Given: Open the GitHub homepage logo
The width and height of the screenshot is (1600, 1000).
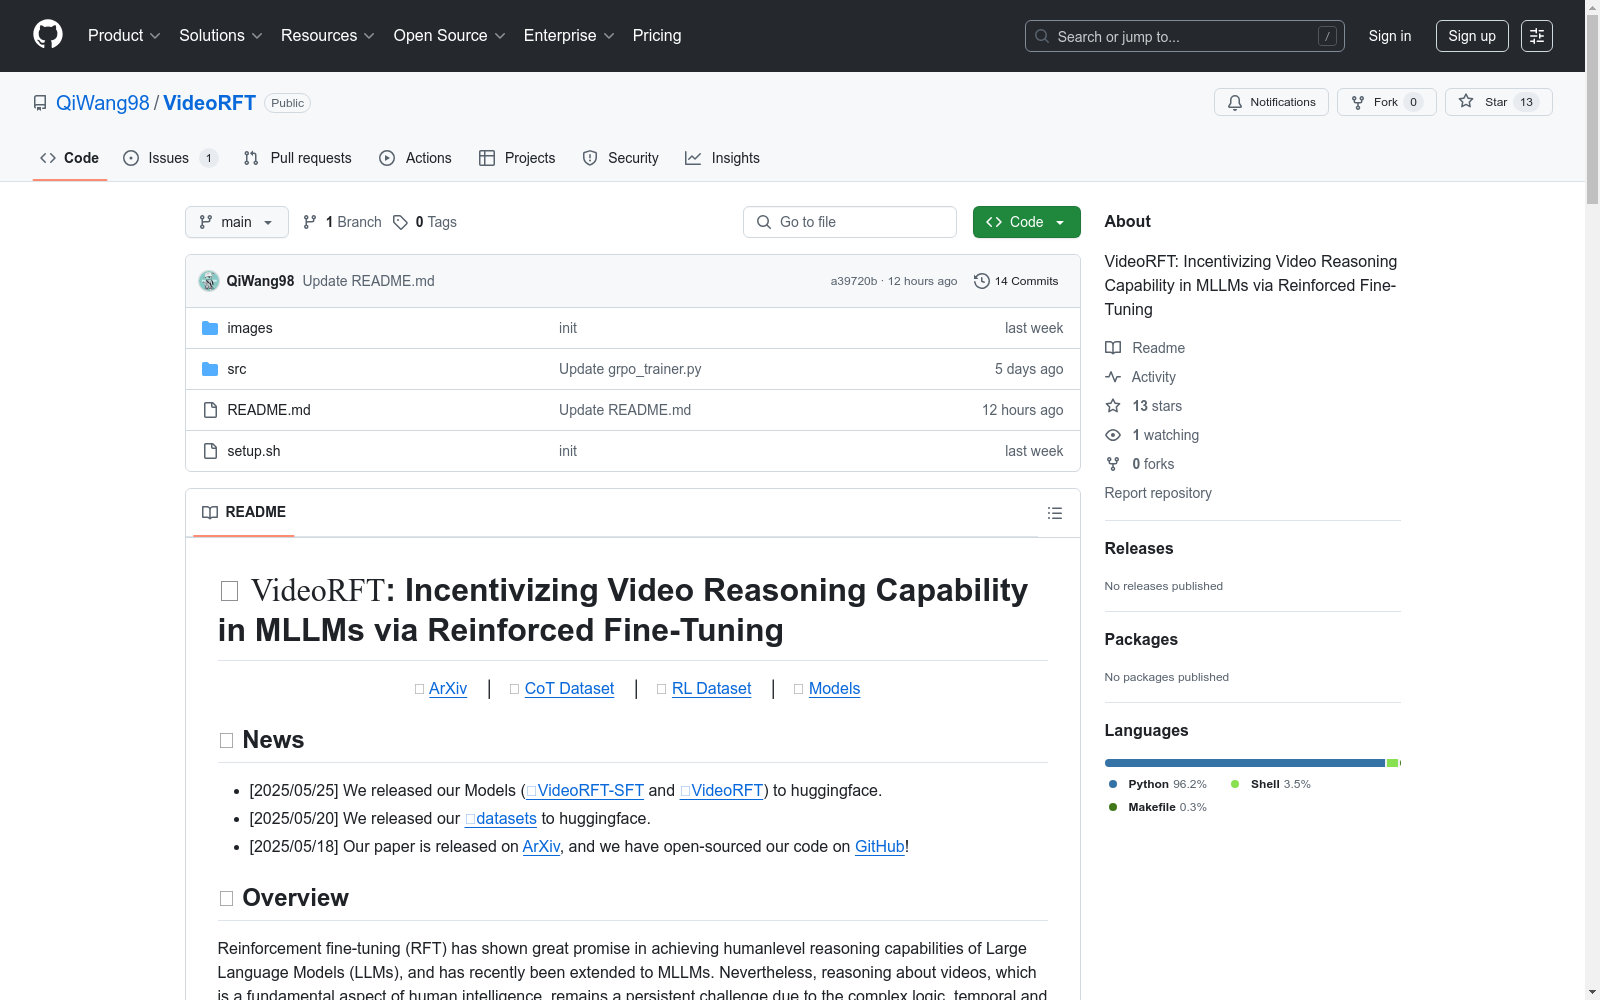Looking at the screenshot, I should [x=48, y=35].
